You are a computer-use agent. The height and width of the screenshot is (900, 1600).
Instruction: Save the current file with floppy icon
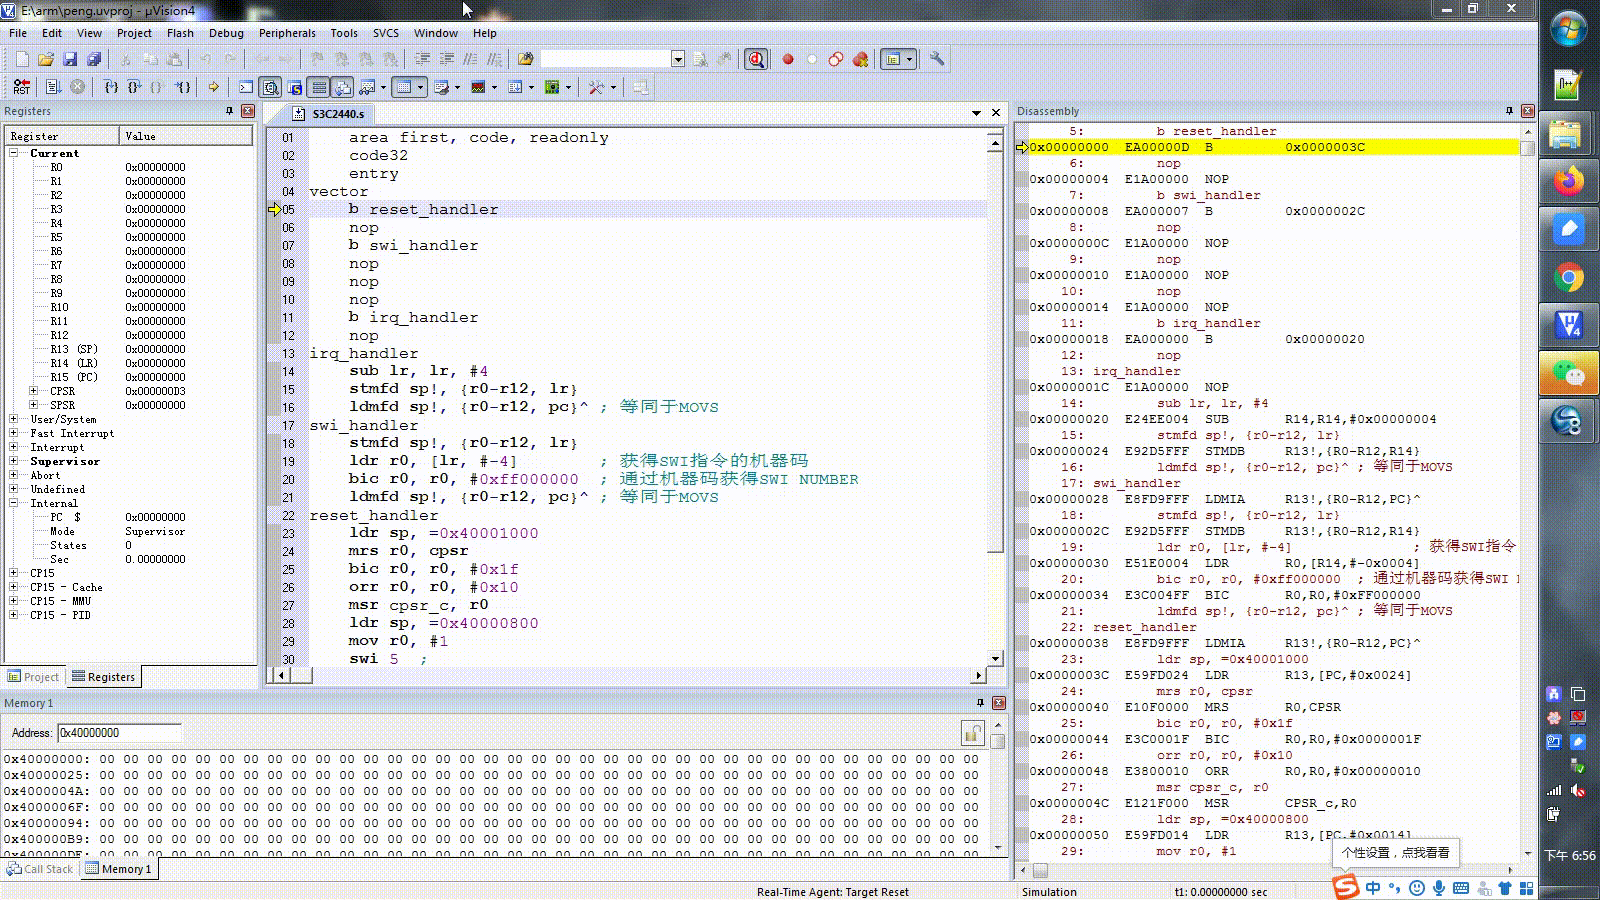pyautogui.click(x=70, y=59)
